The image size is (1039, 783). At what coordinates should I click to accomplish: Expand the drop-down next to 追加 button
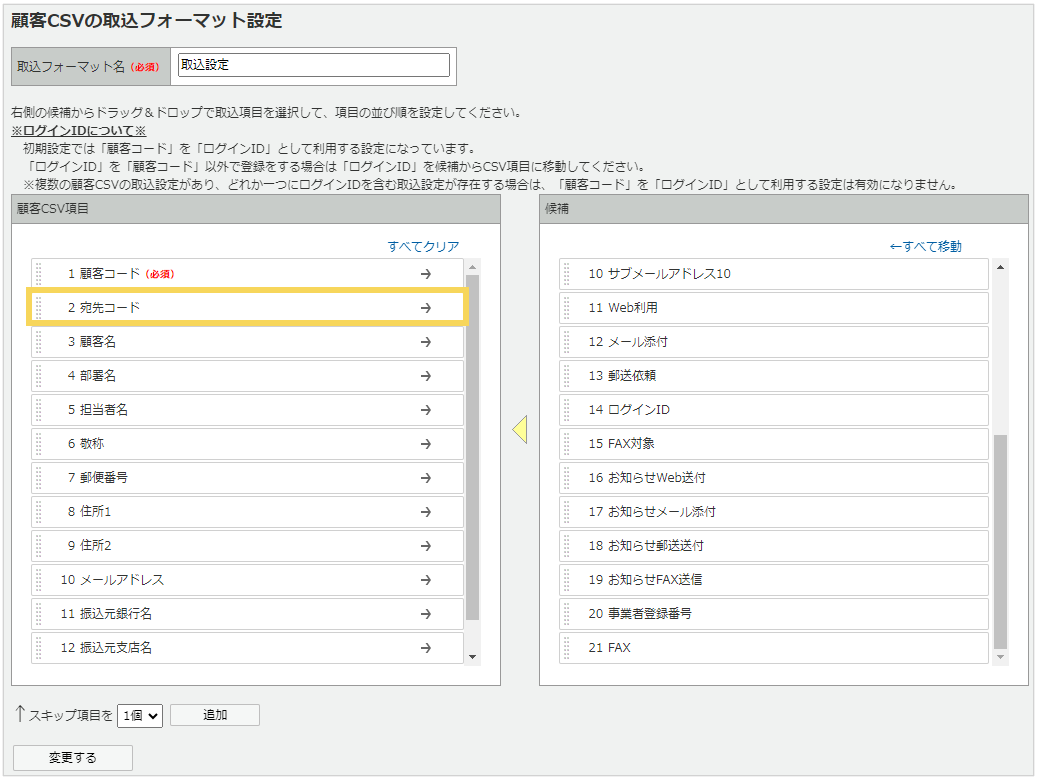[x=140, y=715]
